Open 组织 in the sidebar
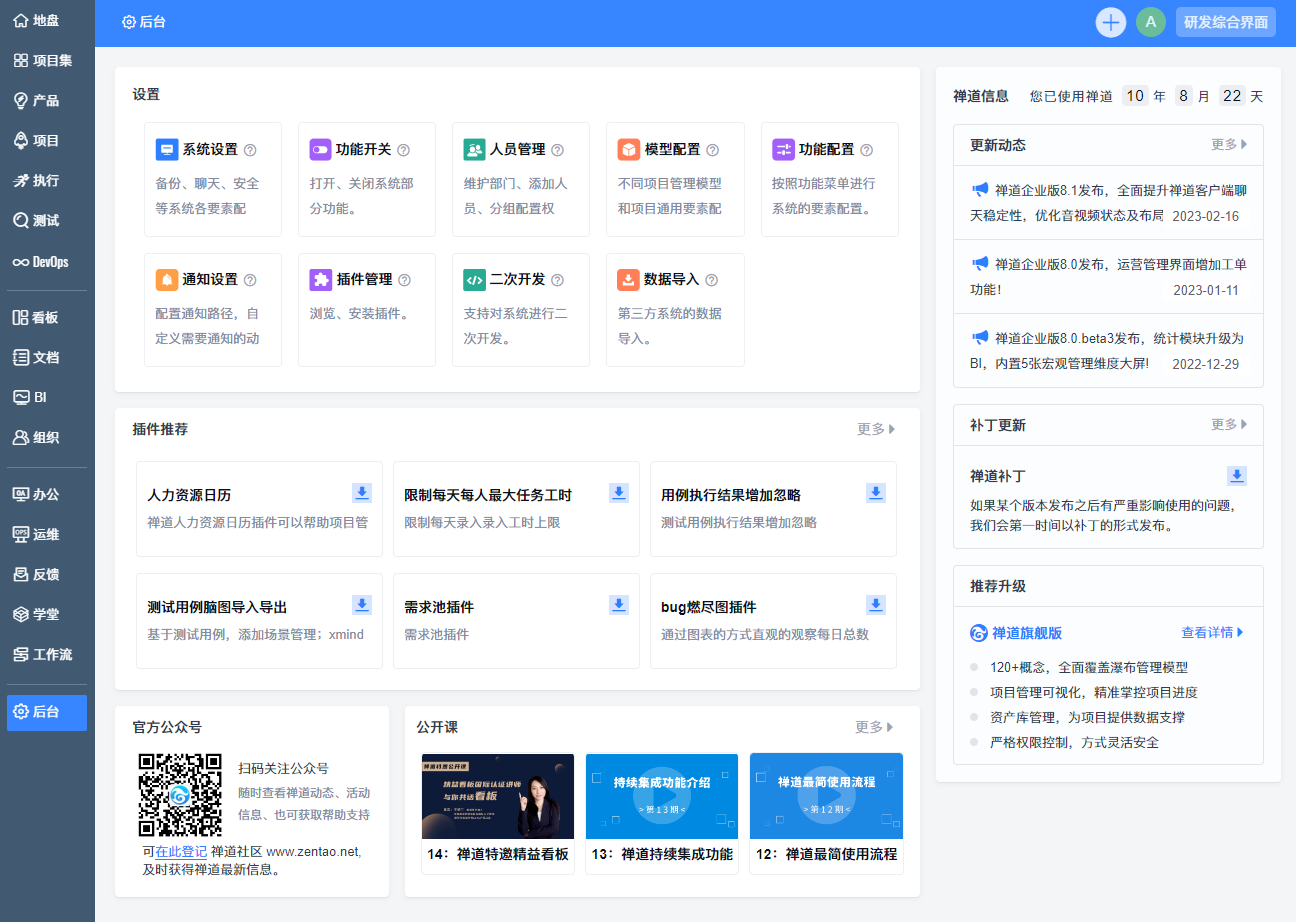Image resolution: width=1296 pixels, height=922 pixels. (x=47, y=437)
